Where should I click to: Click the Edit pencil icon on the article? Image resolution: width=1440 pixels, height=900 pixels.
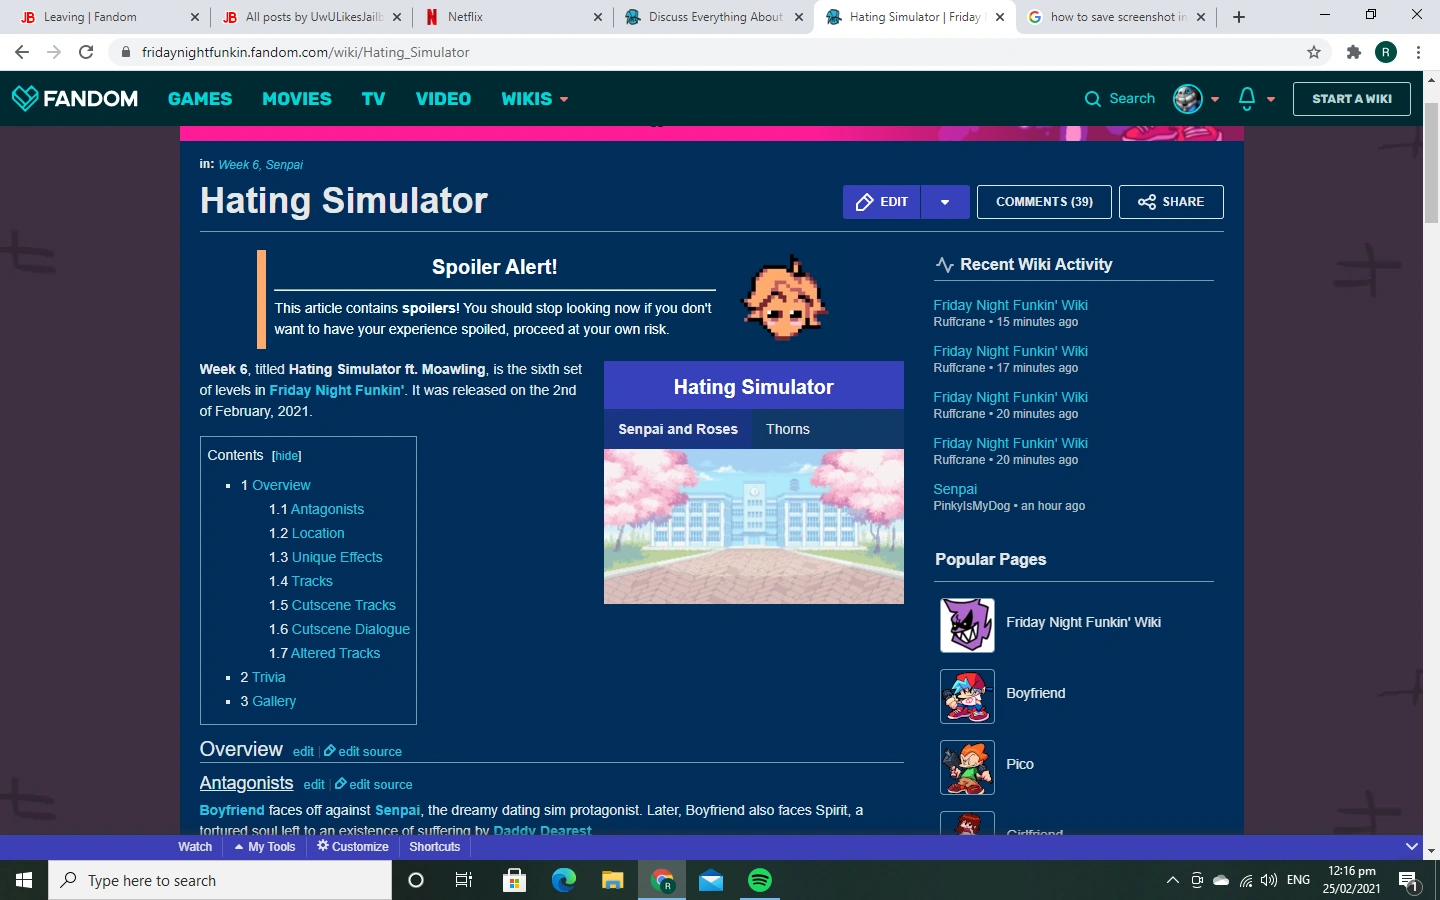[x=864, y=201]
